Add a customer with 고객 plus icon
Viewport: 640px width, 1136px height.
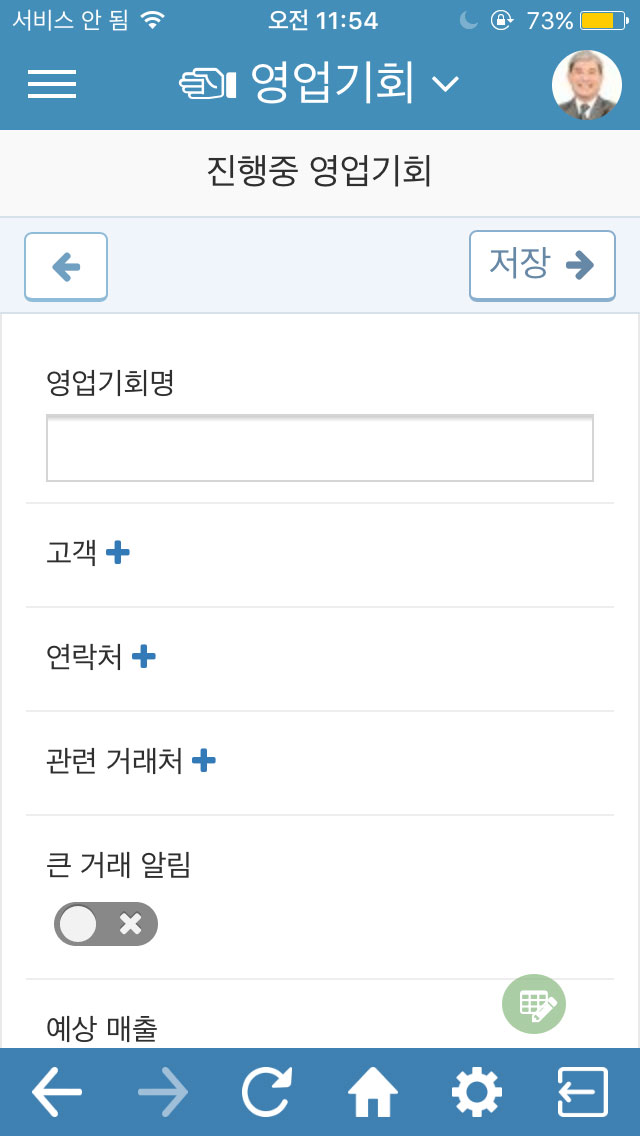(x=118, y=554)
